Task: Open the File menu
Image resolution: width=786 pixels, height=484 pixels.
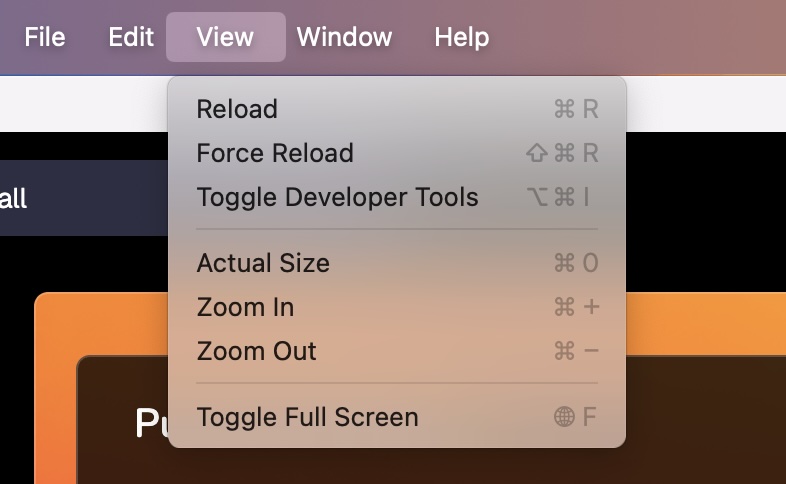Action: tap(45, 37)
